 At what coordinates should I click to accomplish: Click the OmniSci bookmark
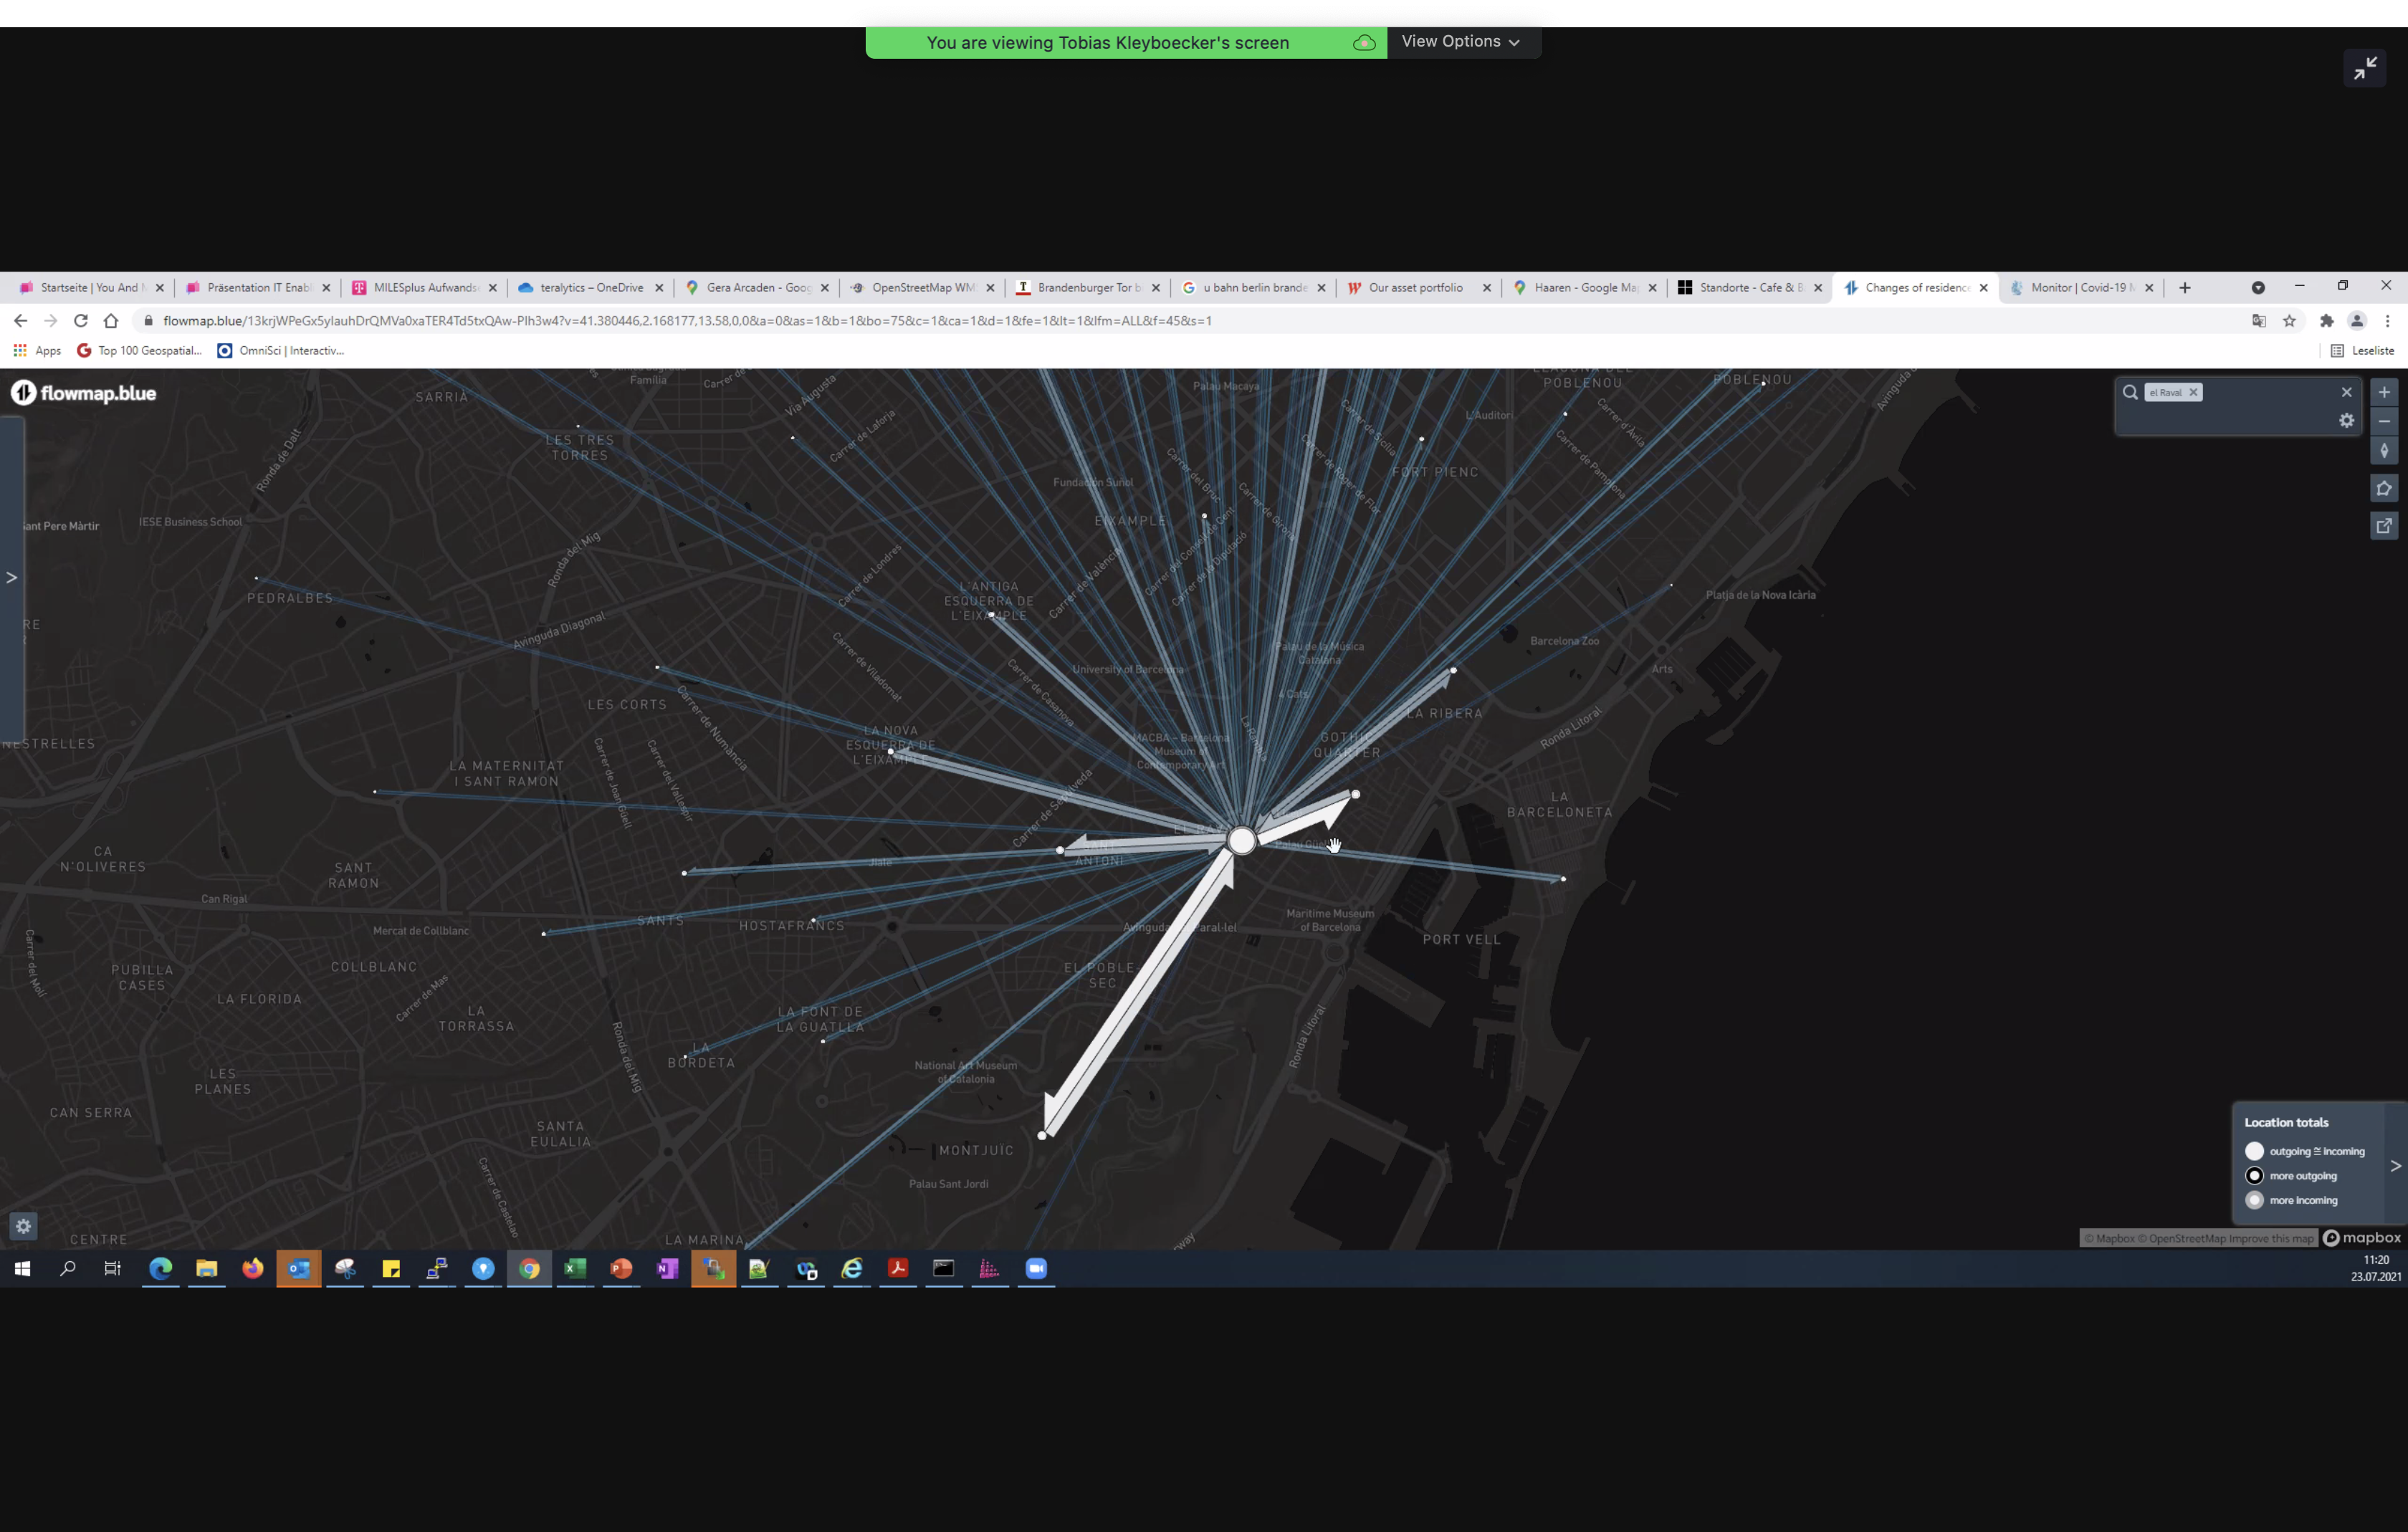pos(281,350)
